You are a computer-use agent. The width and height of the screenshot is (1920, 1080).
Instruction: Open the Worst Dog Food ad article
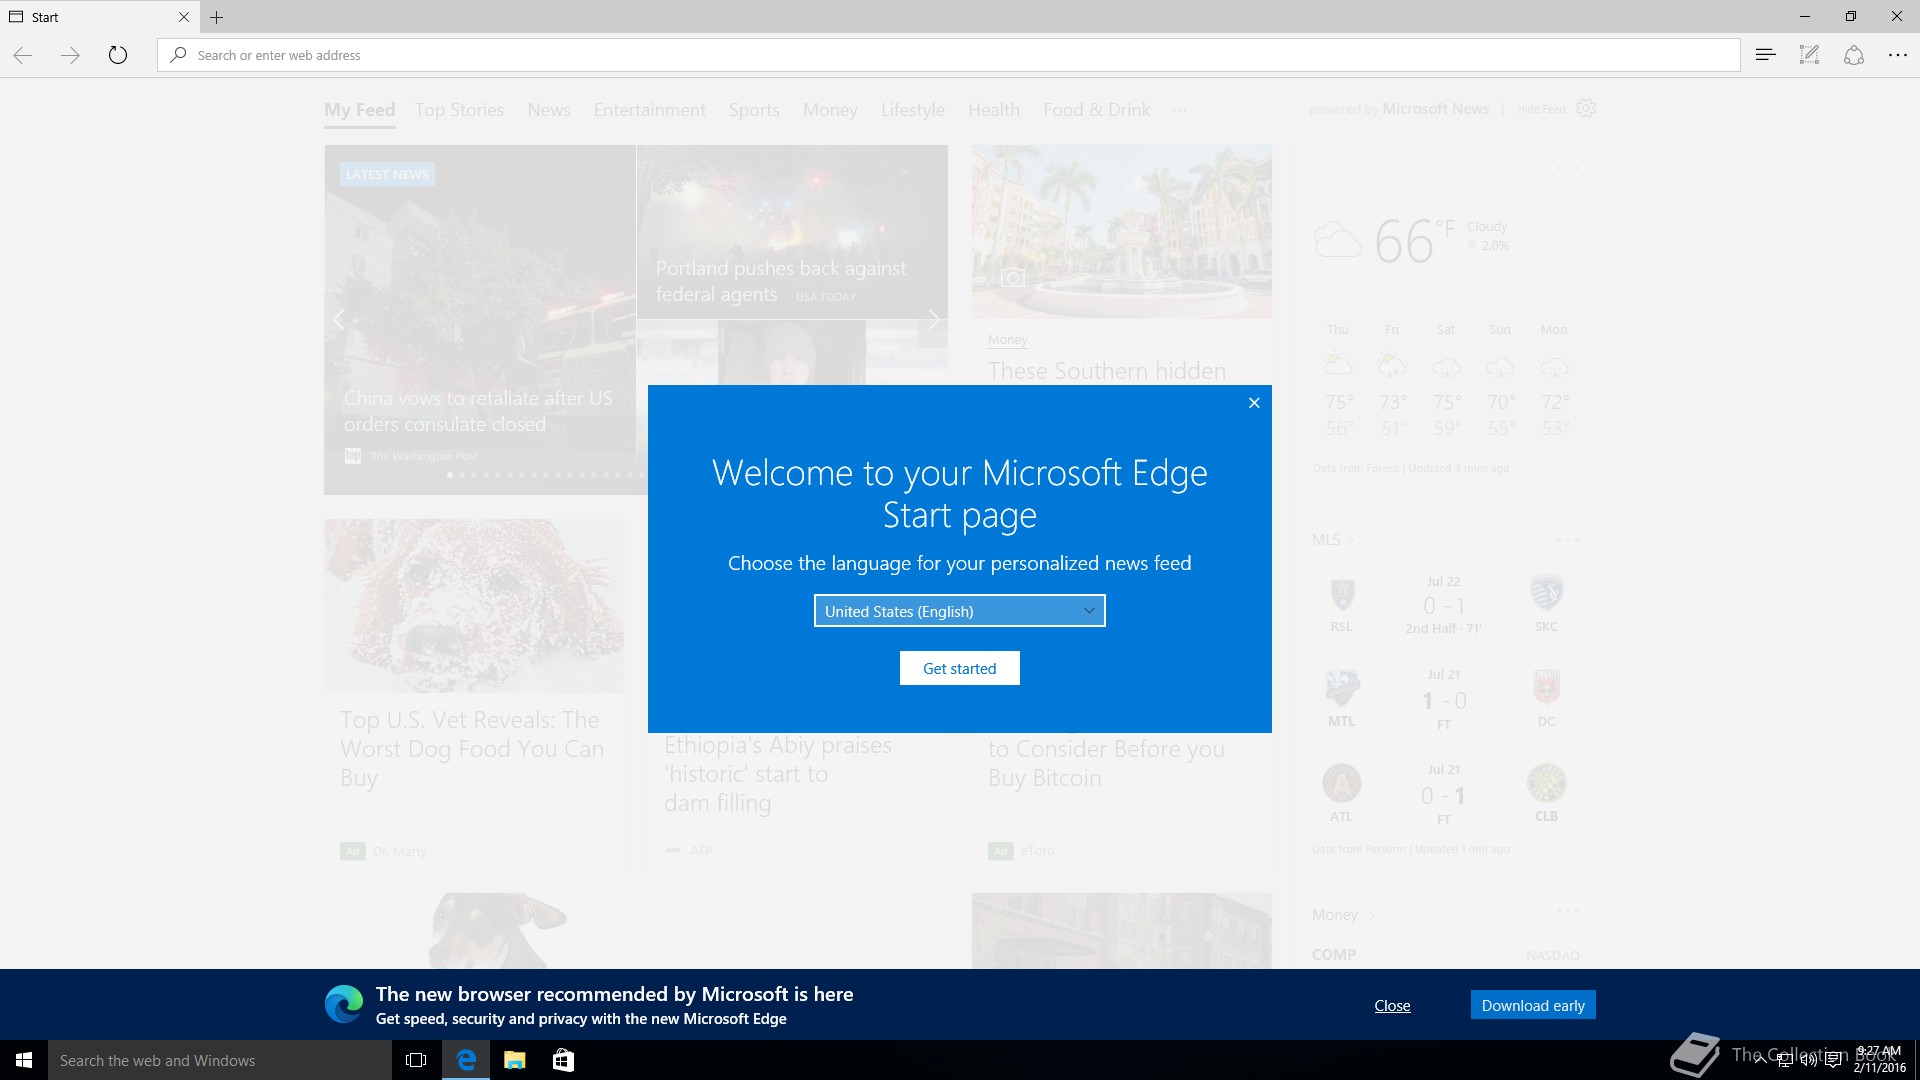tap(471, 749)
